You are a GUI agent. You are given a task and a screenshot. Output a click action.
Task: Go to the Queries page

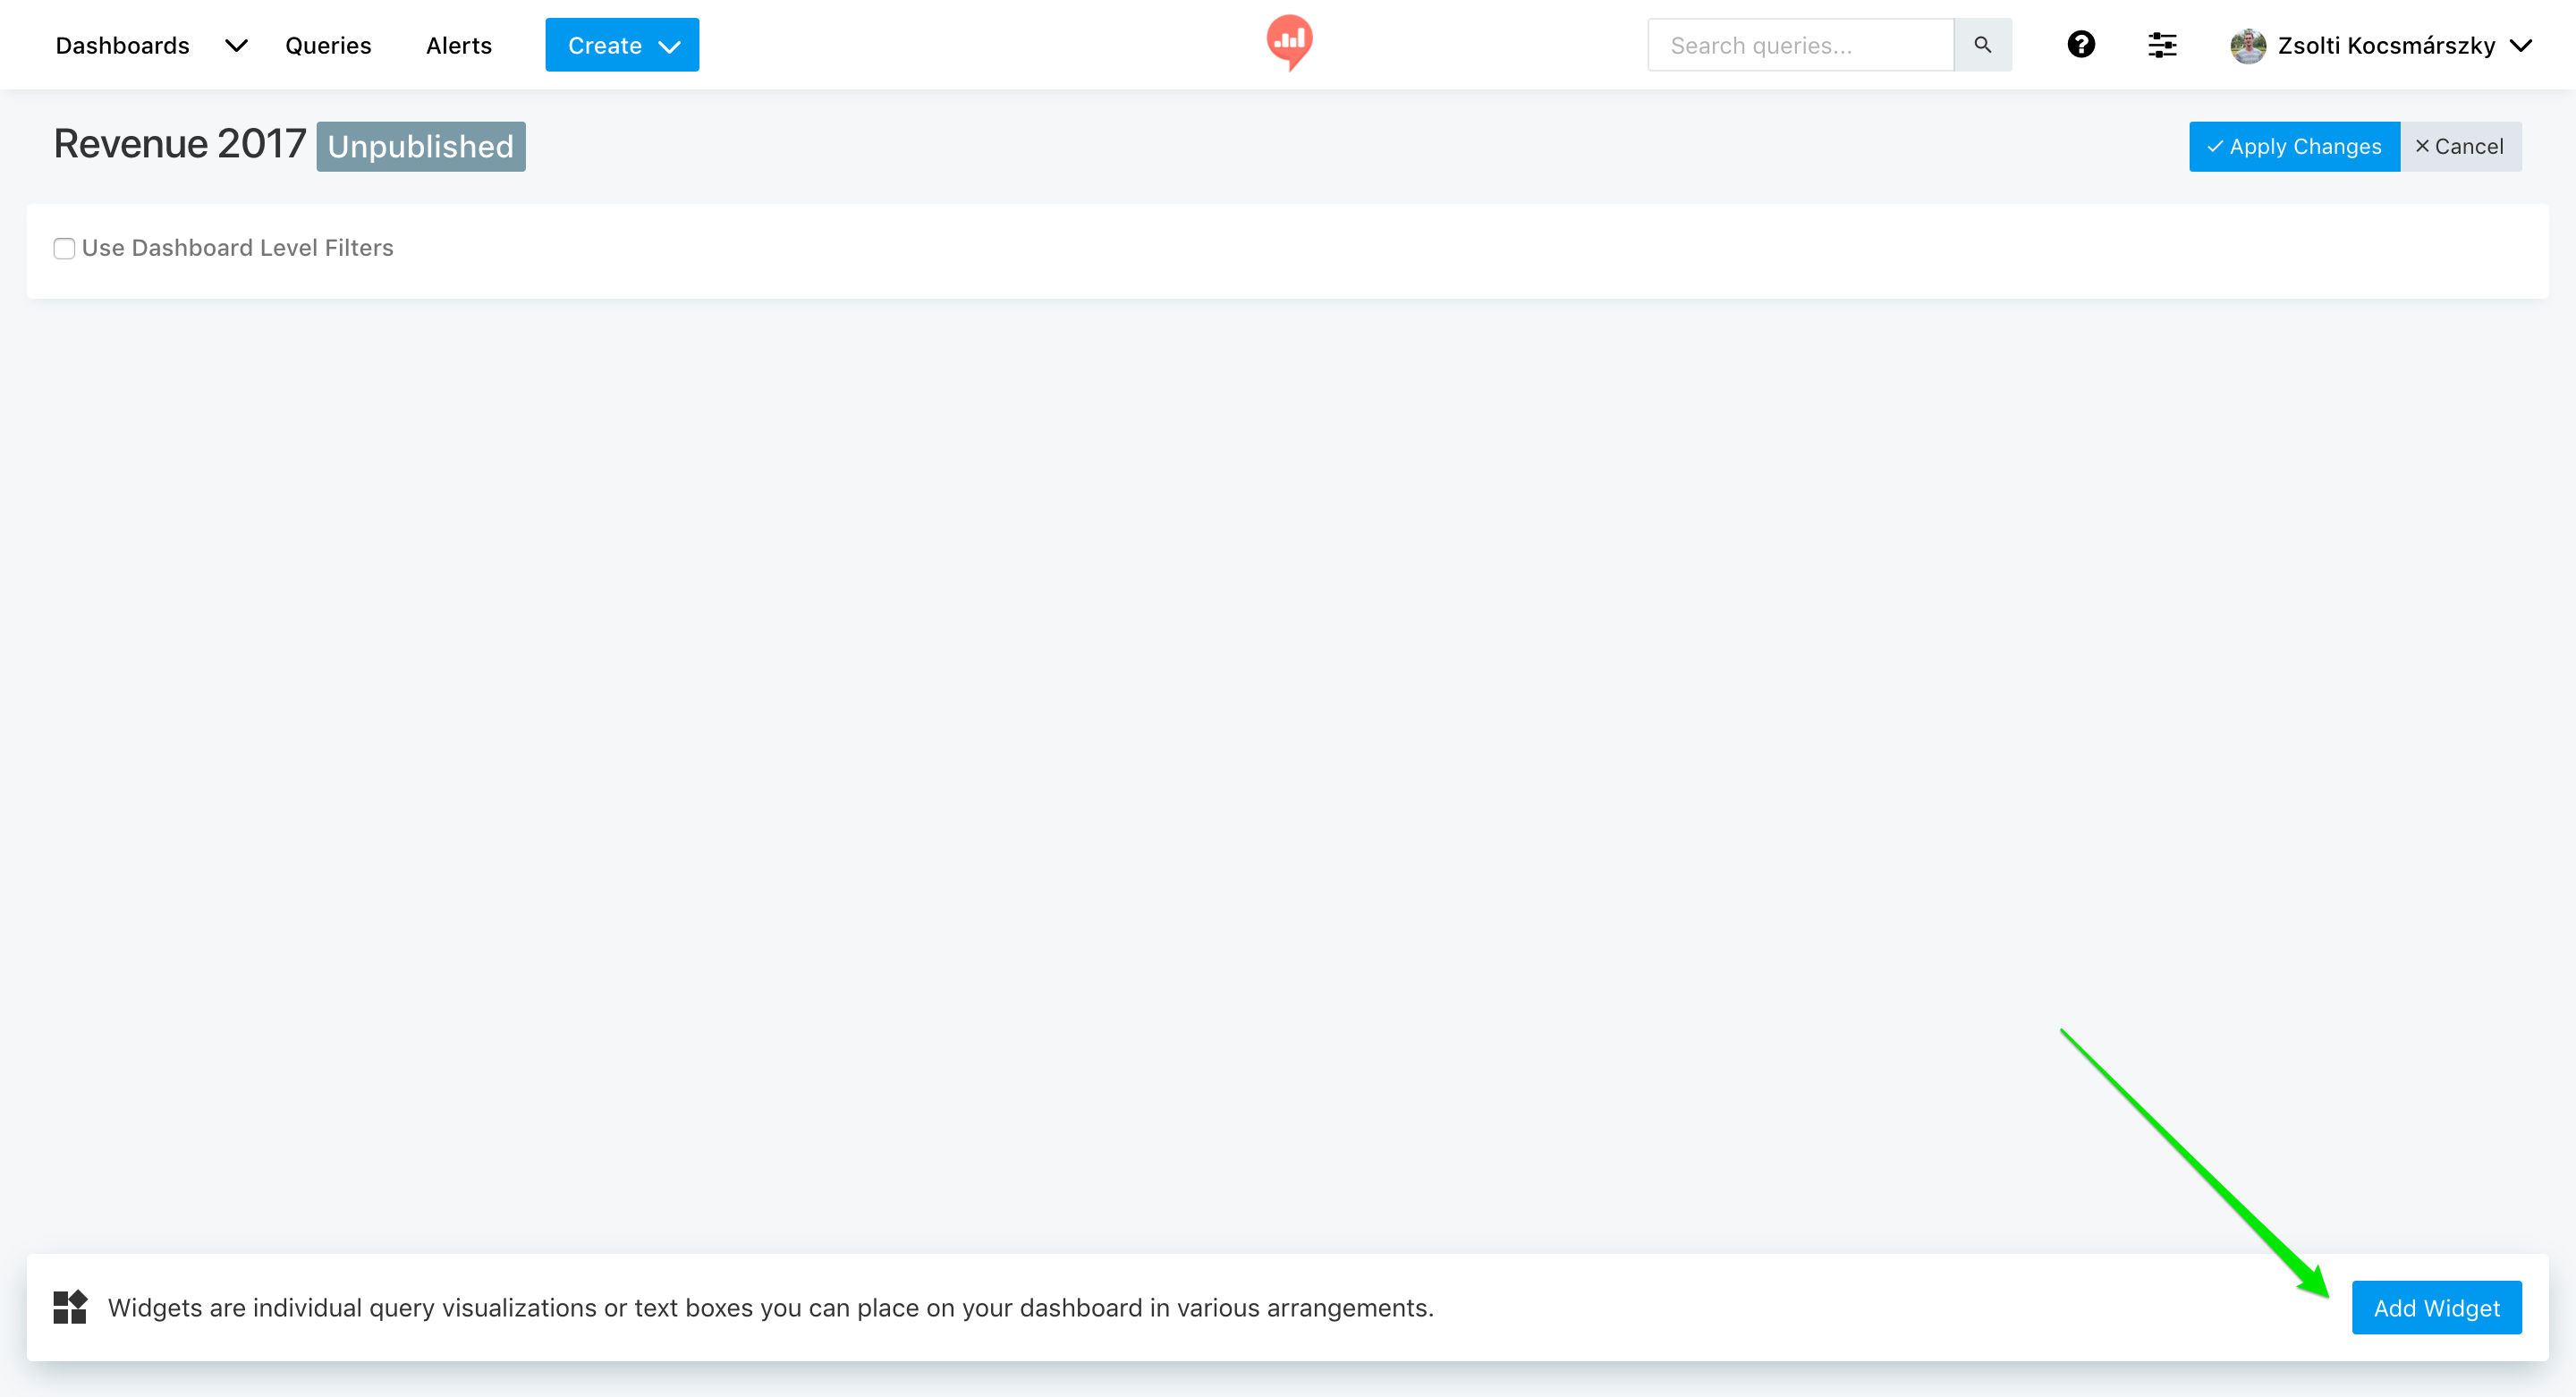click(328, 46)
